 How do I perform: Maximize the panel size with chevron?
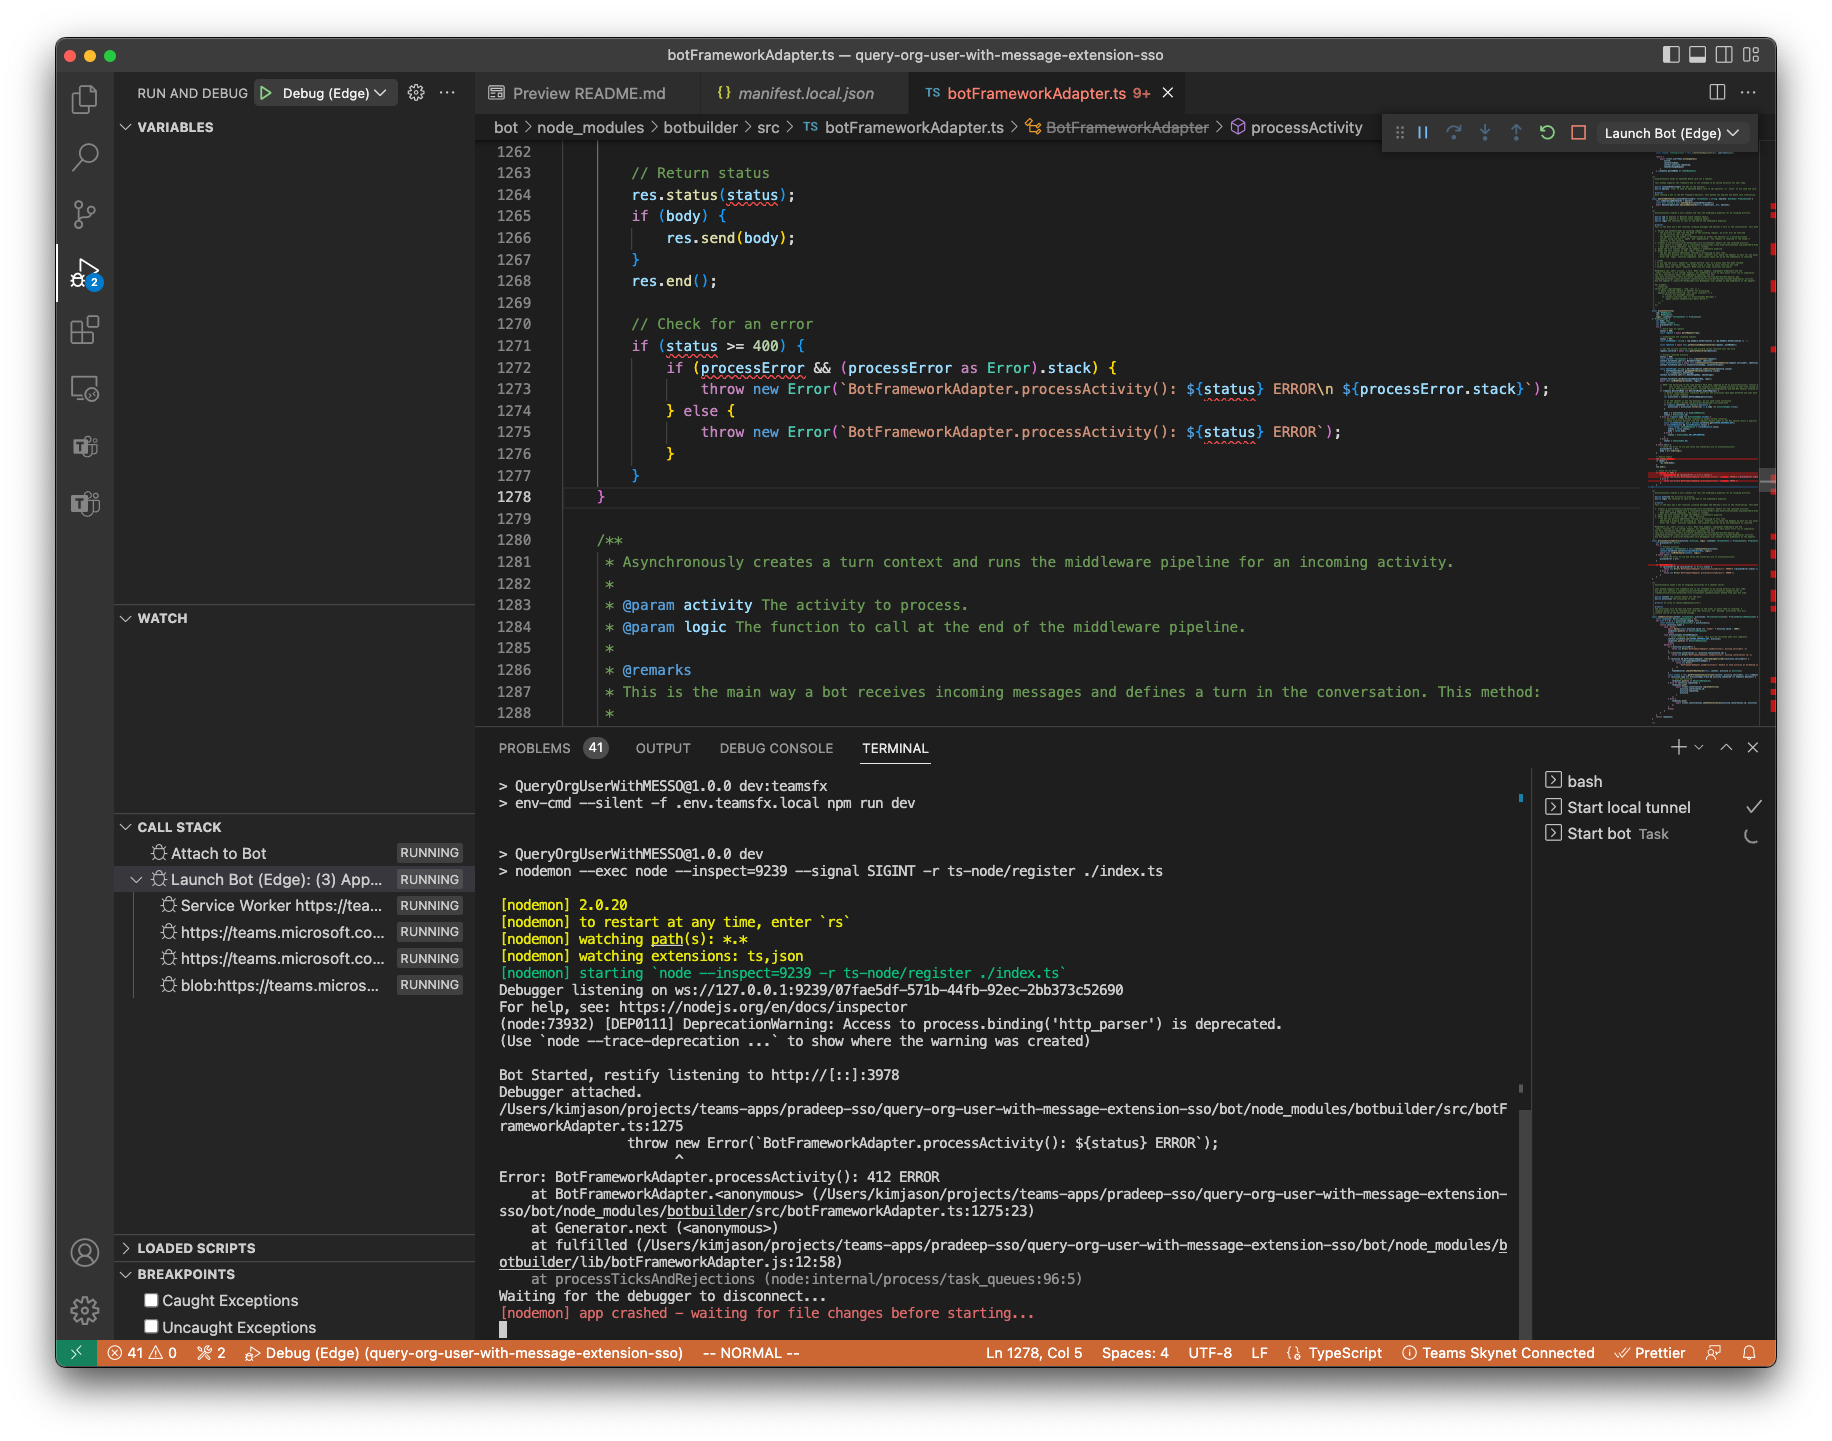point(1726,747)
